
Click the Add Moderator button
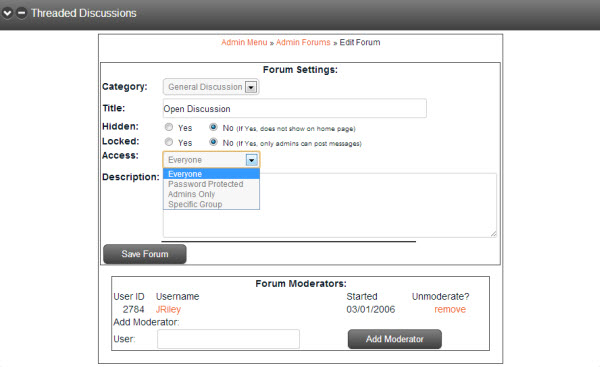[x=395, y=339]
